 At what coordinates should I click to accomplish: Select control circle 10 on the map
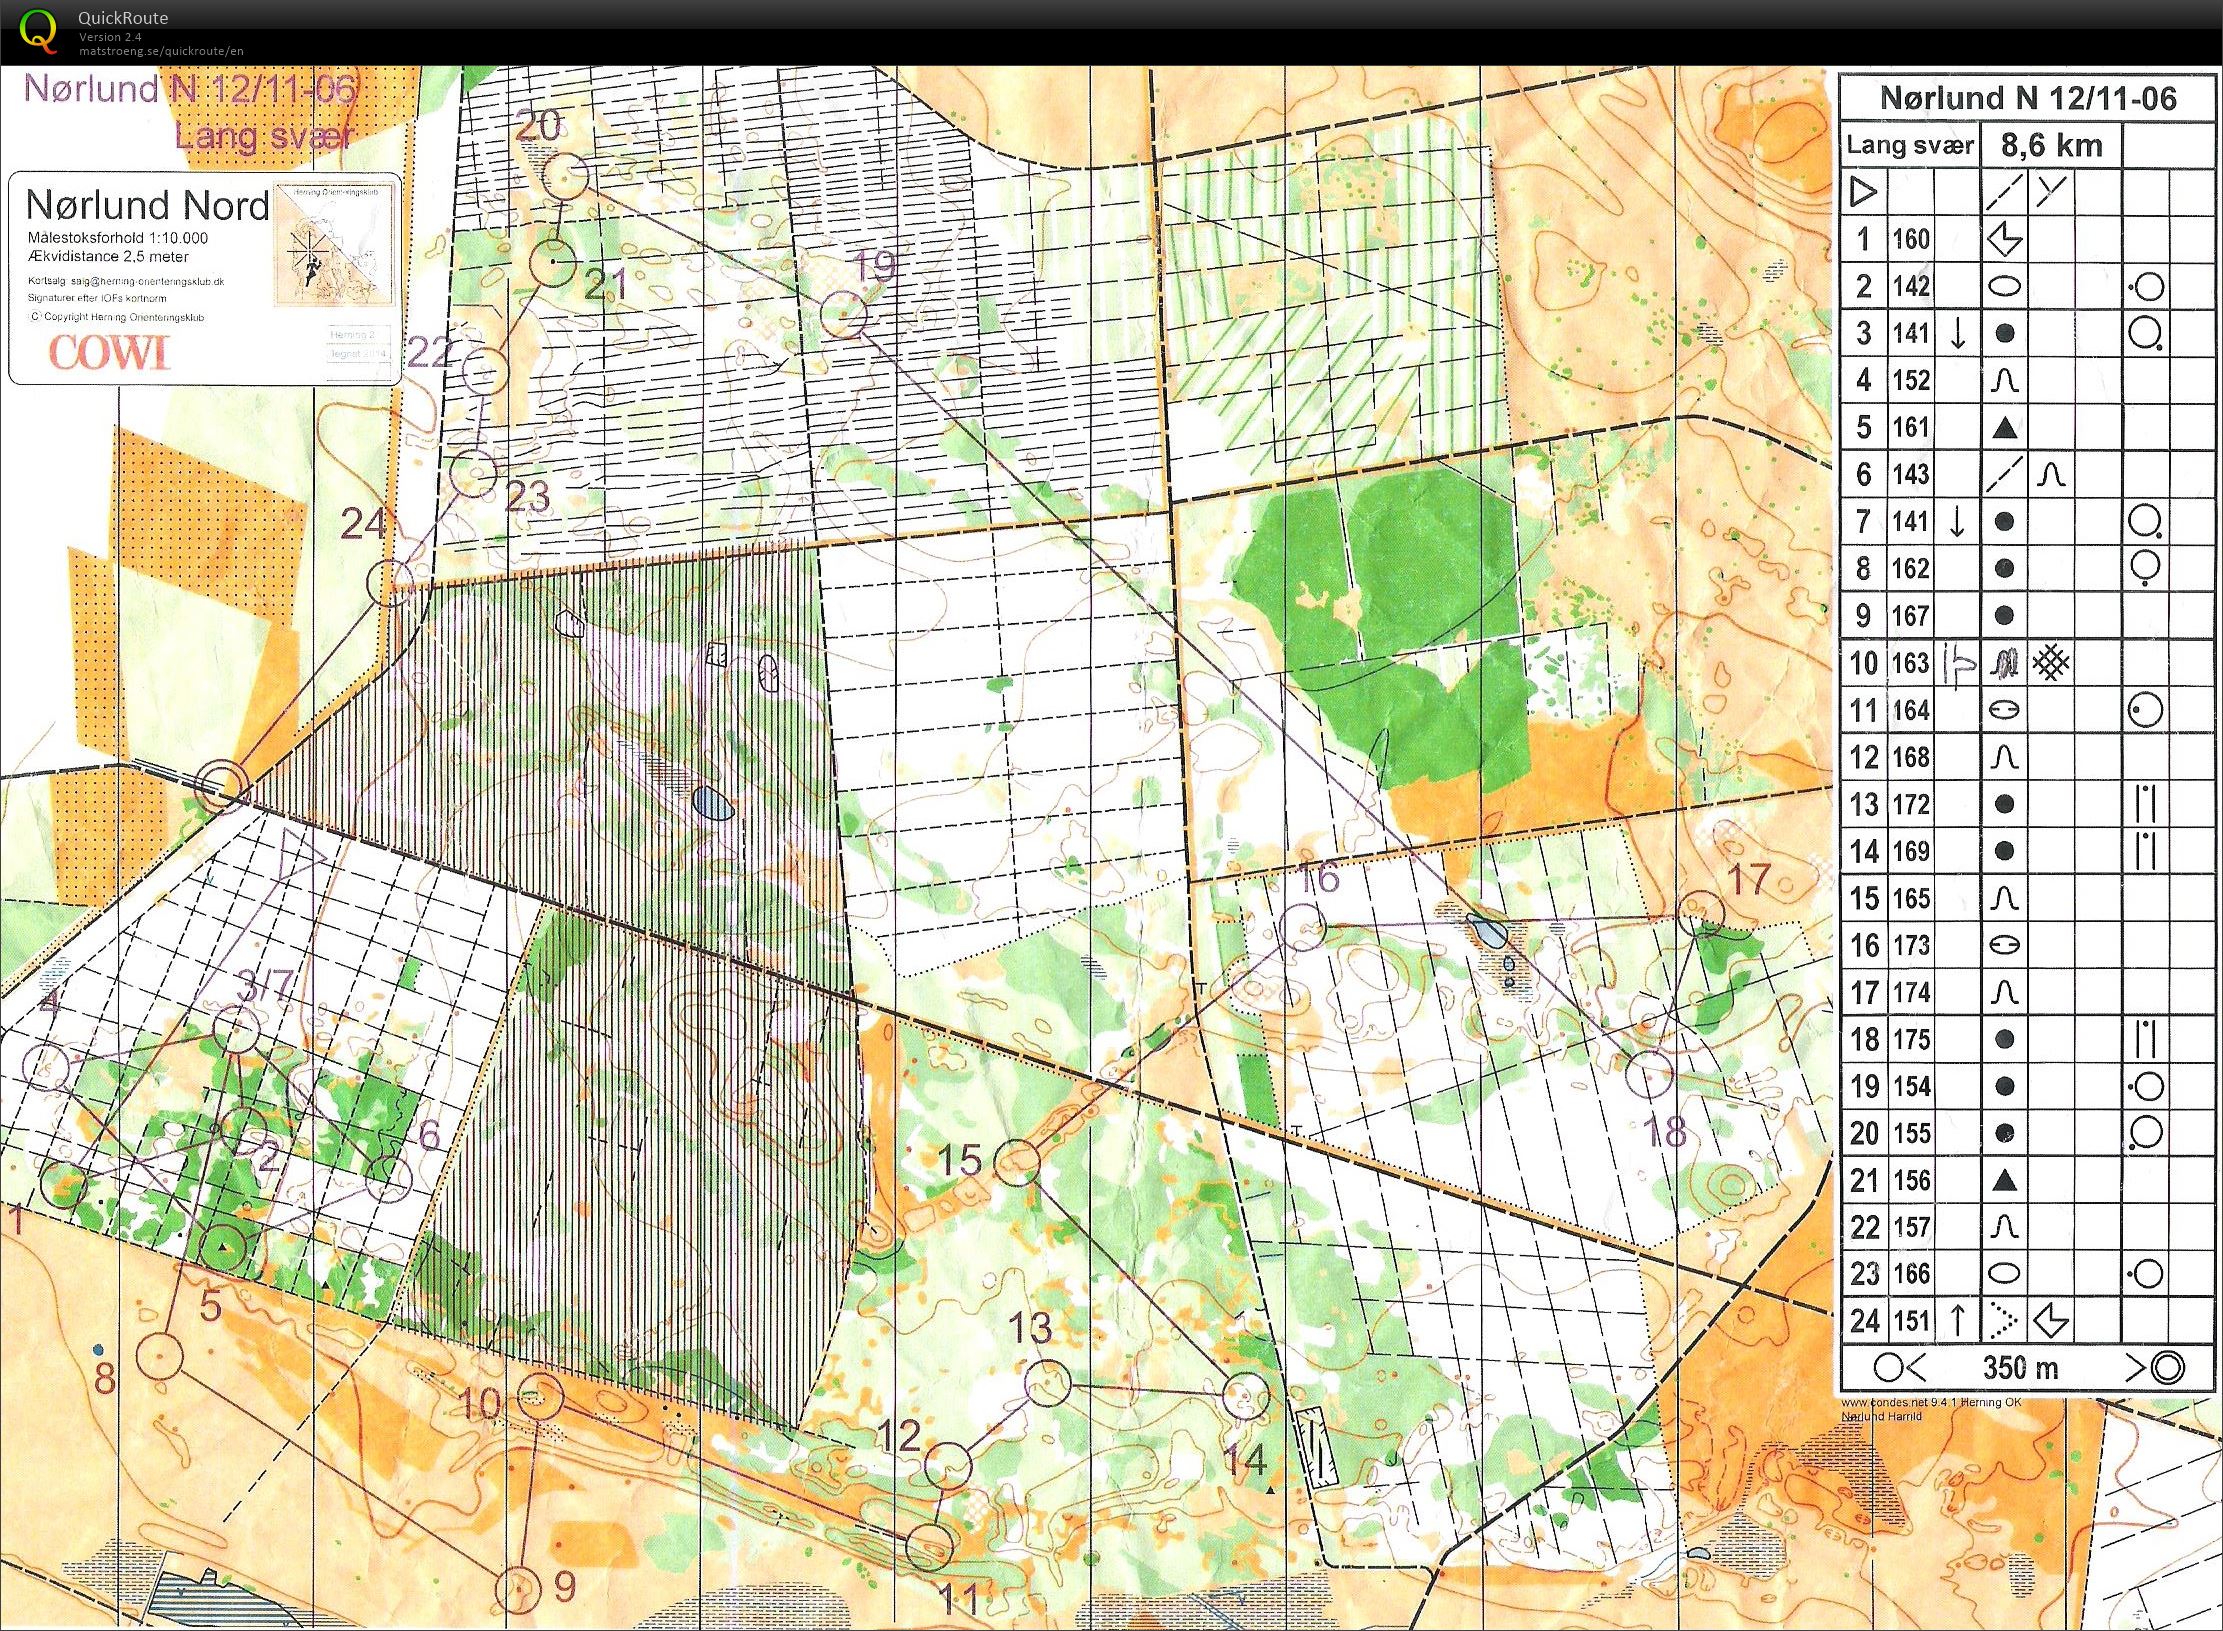pos(542,1397)
